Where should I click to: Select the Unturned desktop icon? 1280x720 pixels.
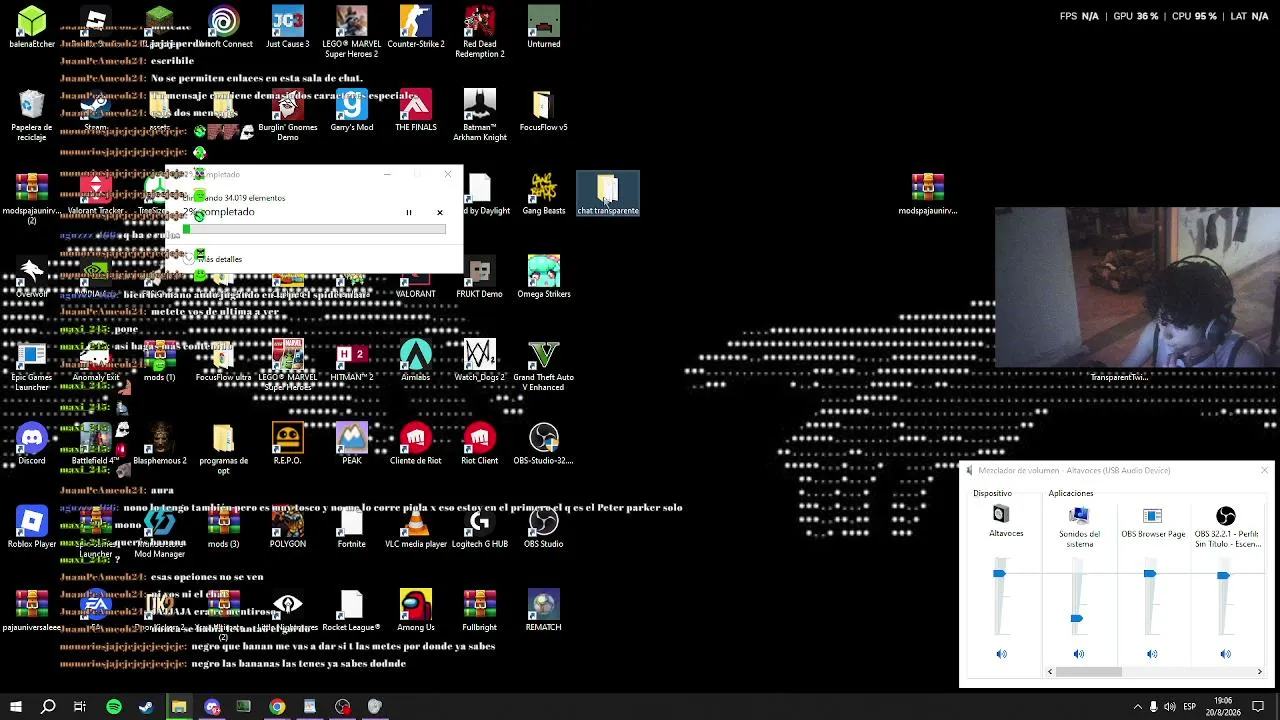coord(544,28)
